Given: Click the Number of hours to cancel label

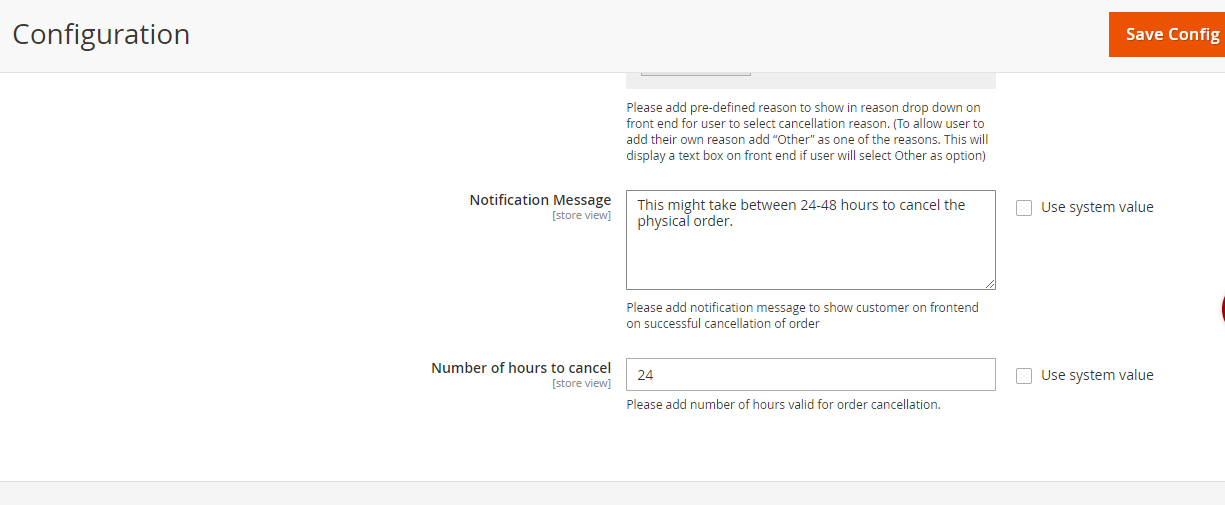Looking at the screenshot, I should click(x=520, y=368).
